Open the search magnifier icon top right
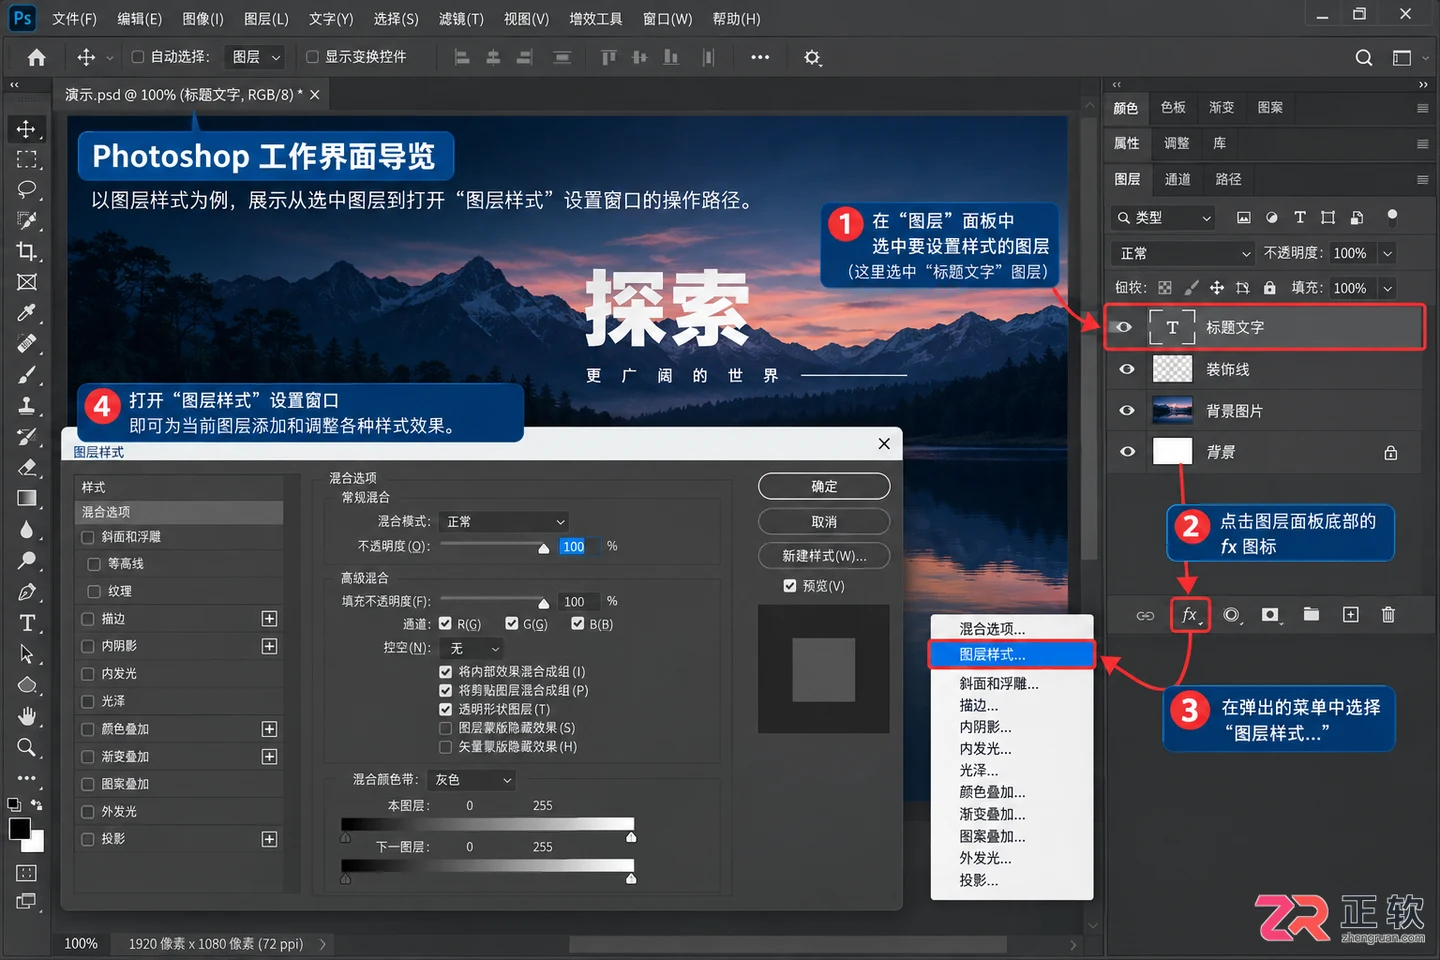The image size is (1440, 960). point(1363,58)
